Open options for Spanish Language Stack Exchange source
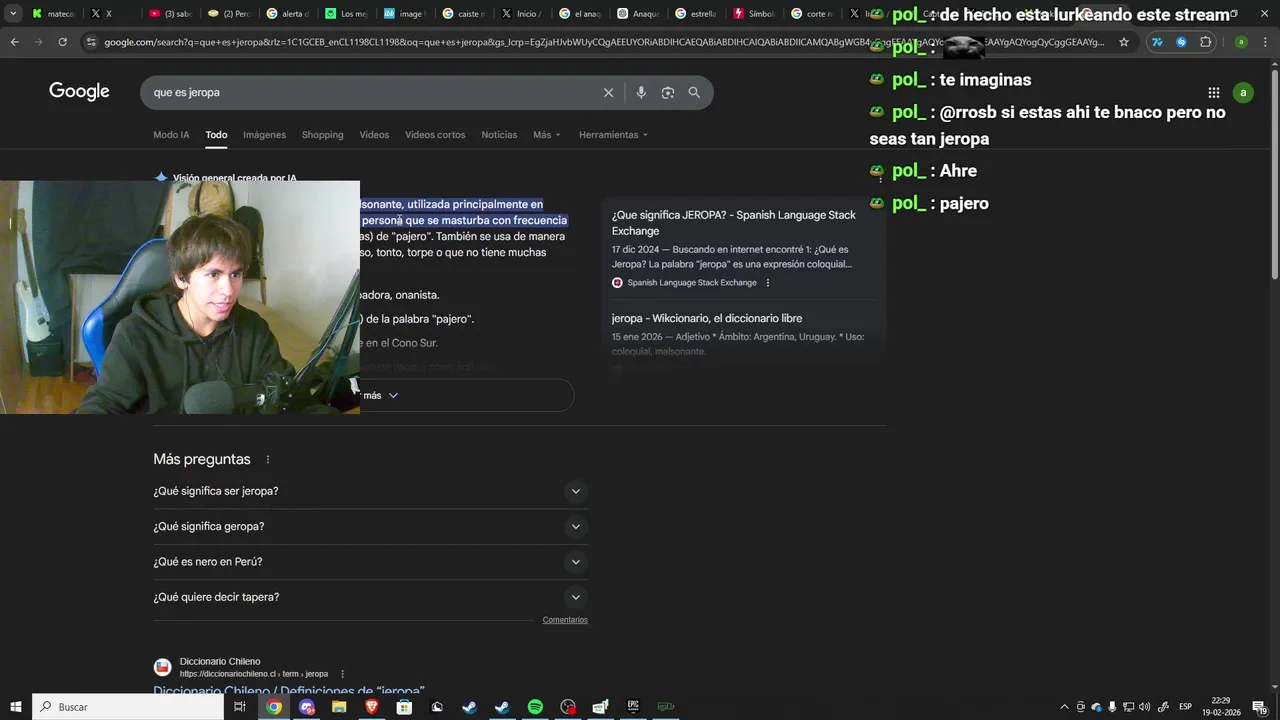This screenshot has width=1280, height=720. pyautogui.click(x=768, y=283)
